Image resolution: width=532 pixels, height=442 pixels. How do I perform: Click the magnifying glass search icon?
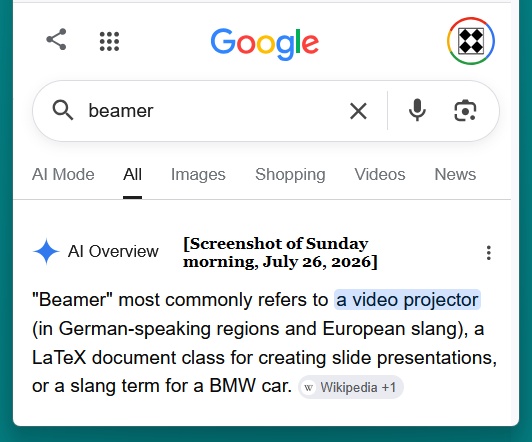(x=63, y=111)
